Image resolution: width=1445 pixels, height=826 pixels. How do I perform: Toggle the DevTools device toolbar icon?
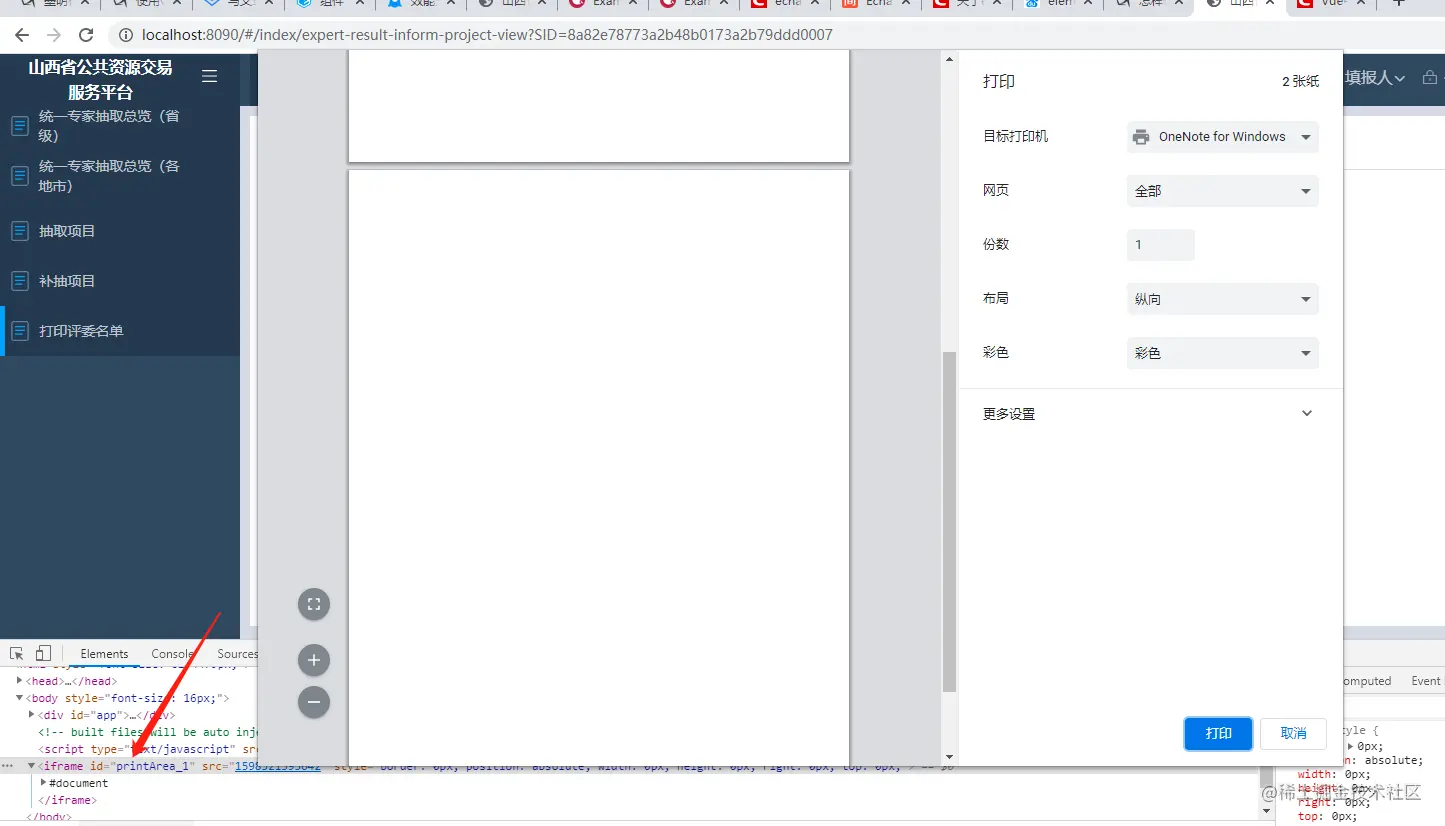tap(43, 654)
